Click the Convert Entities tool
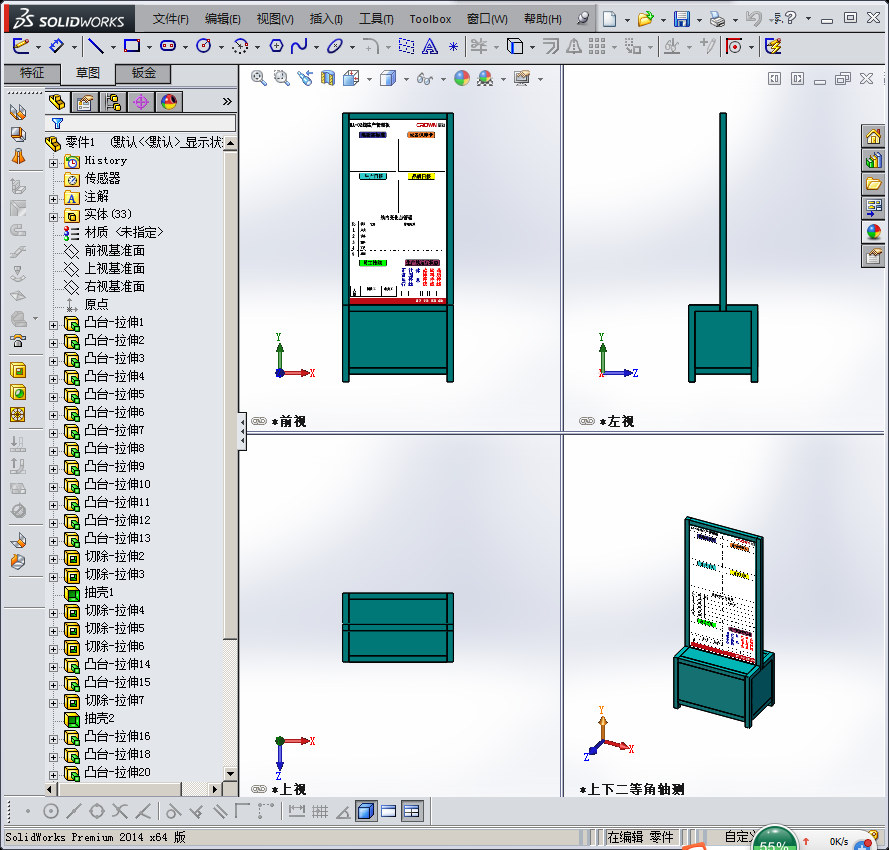889x850 pixels. click(515, 46)
